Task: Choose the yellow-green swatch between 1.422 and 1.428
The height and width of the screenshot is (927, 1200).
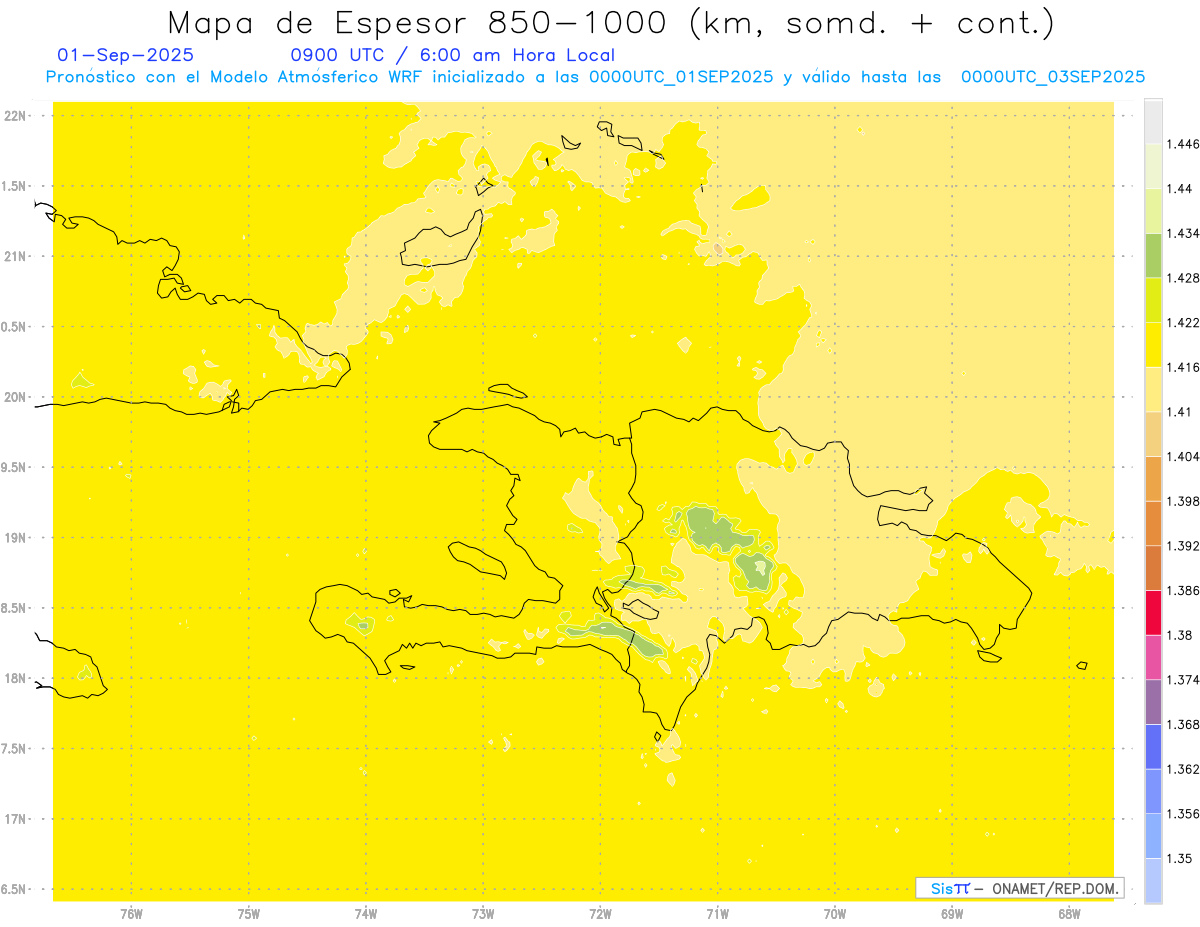Action: (1153, 299)
